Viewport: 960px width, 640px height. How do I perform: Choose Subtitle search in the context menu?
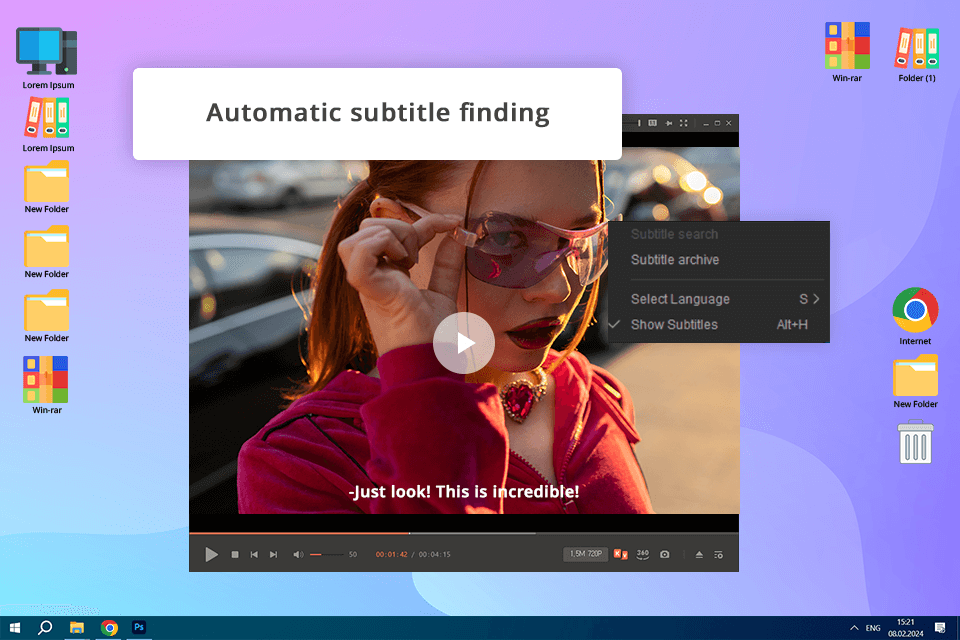point(719,234)
